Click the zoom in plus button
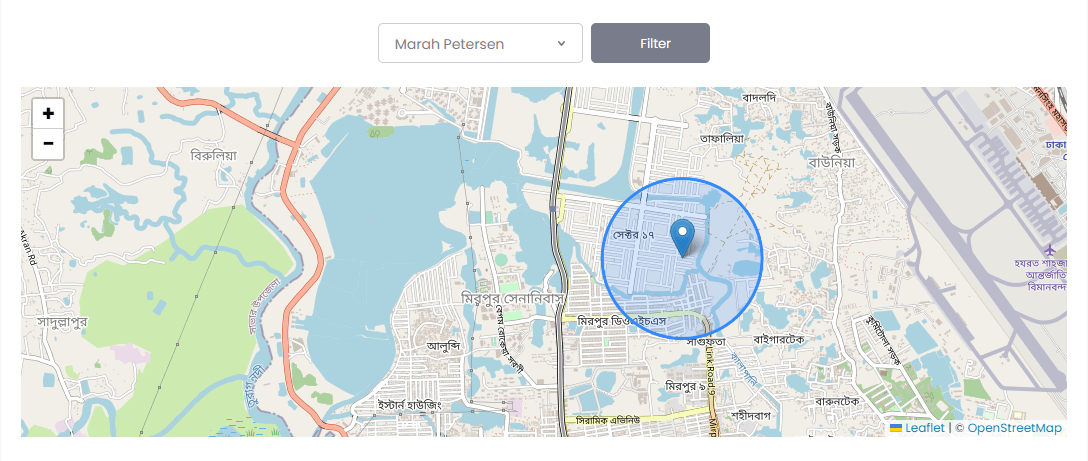Image resolution: width=1088 pixels, height=461 pixels. pos(47,114)
